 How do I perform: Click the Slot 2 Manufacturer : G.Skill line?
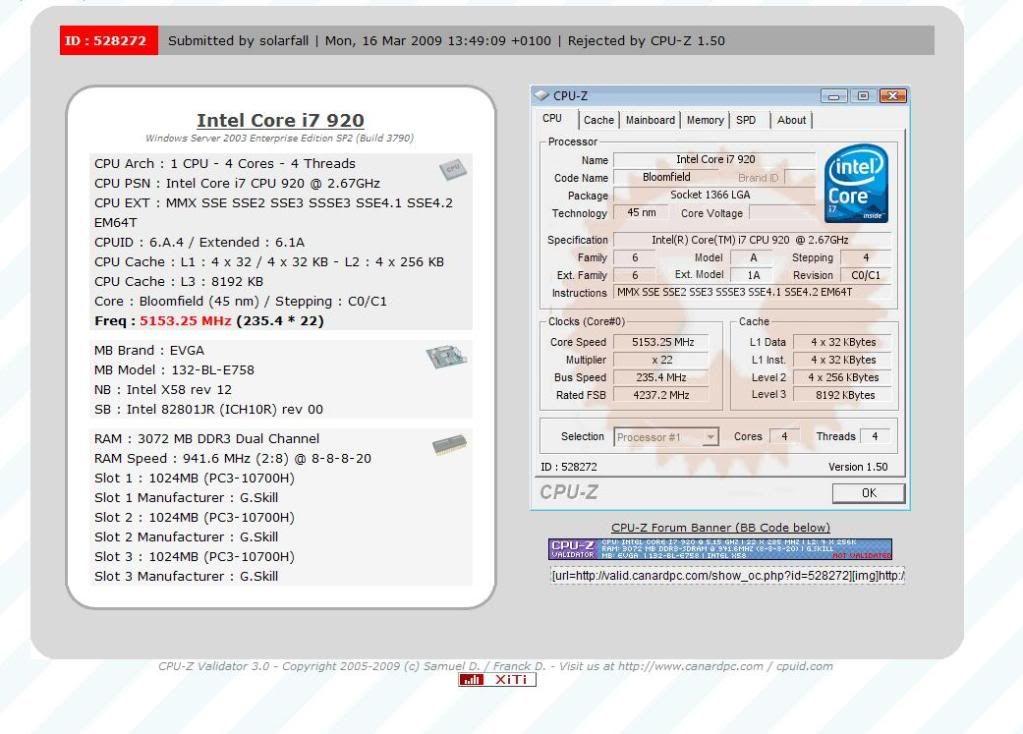(x=186, y=537)
